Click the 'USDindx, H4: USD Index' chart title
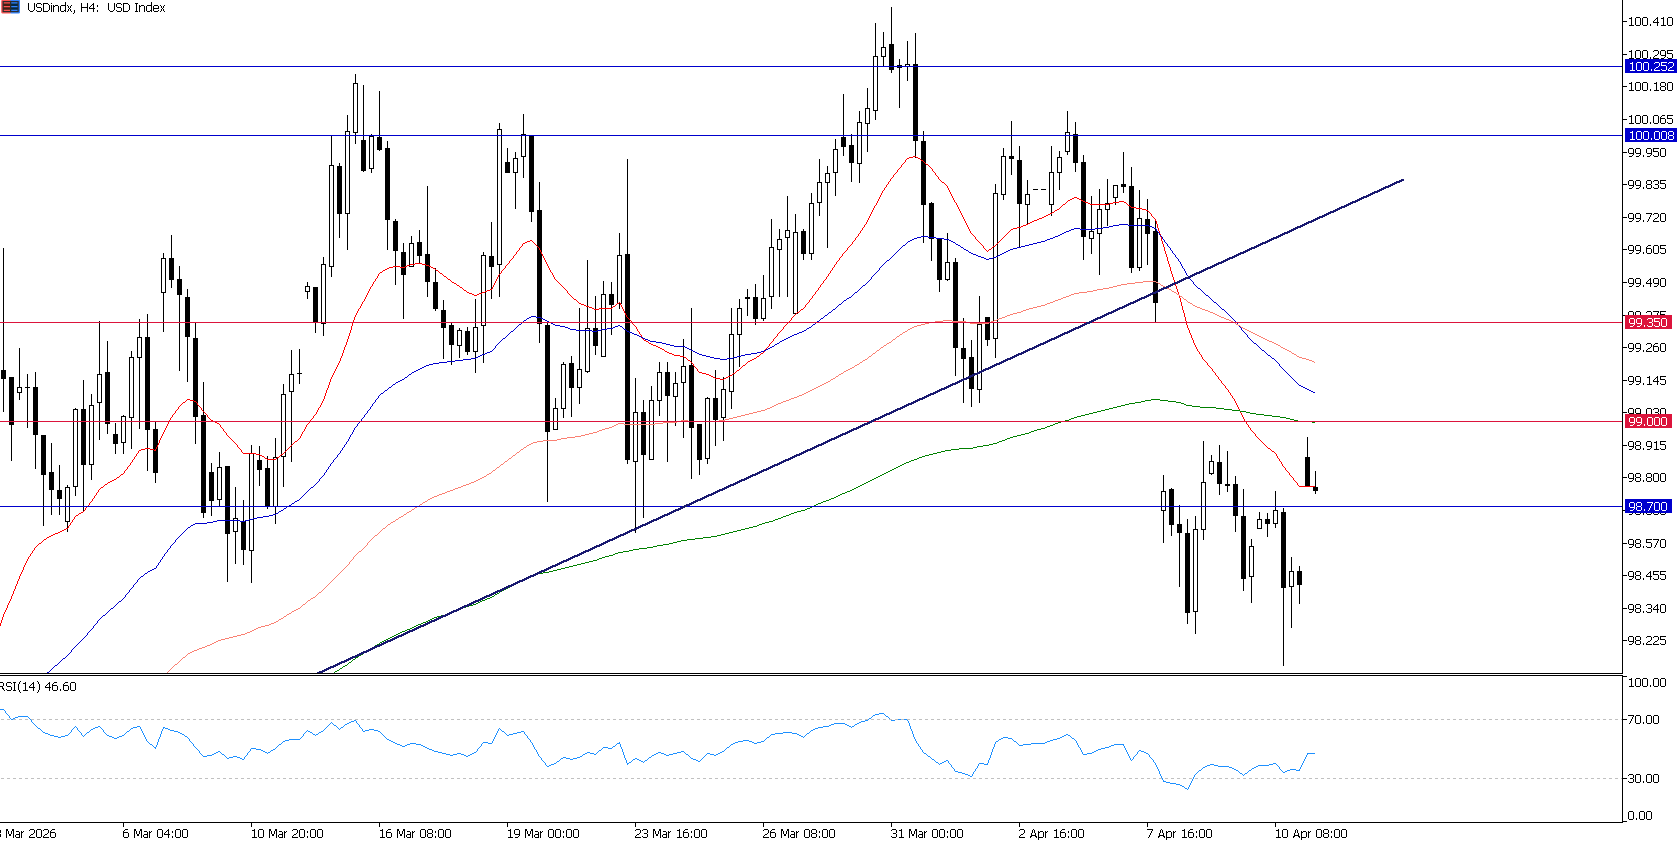This screenshot has height=843, width=1677. (x=96, y=8)
